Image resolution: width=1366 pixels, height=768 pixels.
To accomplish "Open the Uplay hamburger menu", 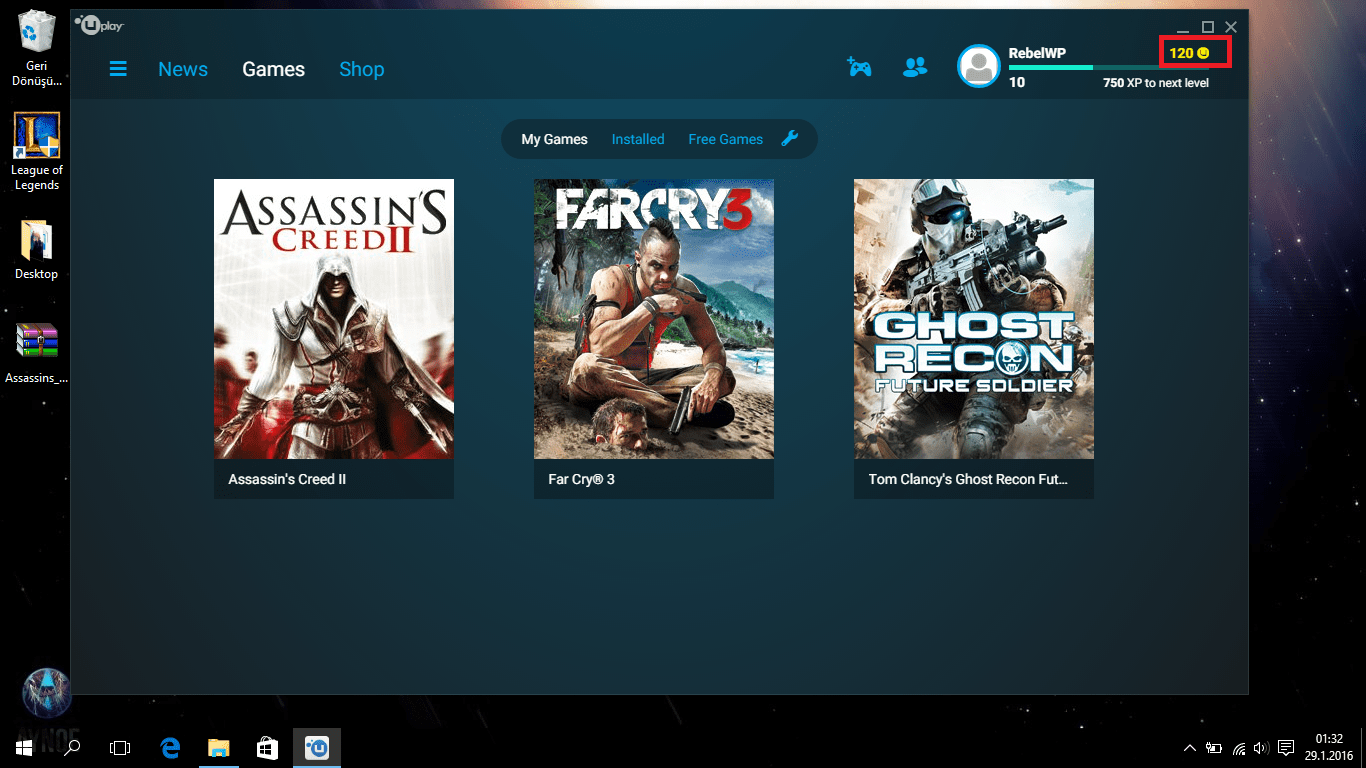I will (118, 69).
